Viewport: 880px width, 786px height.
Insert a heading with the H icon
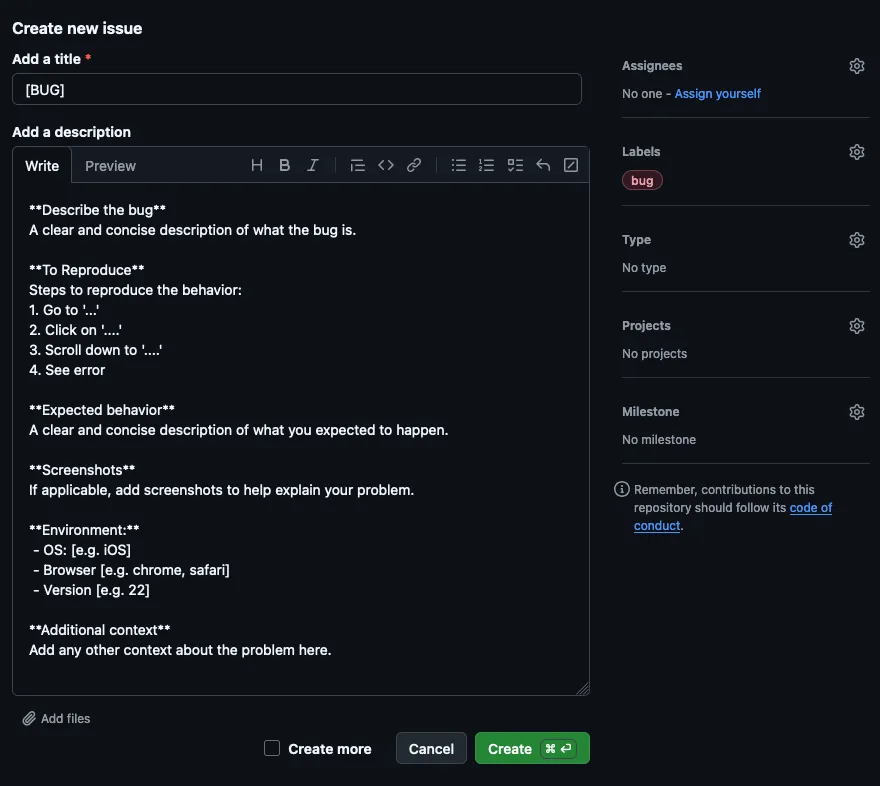pyautogui.click(x=257, y=166)
